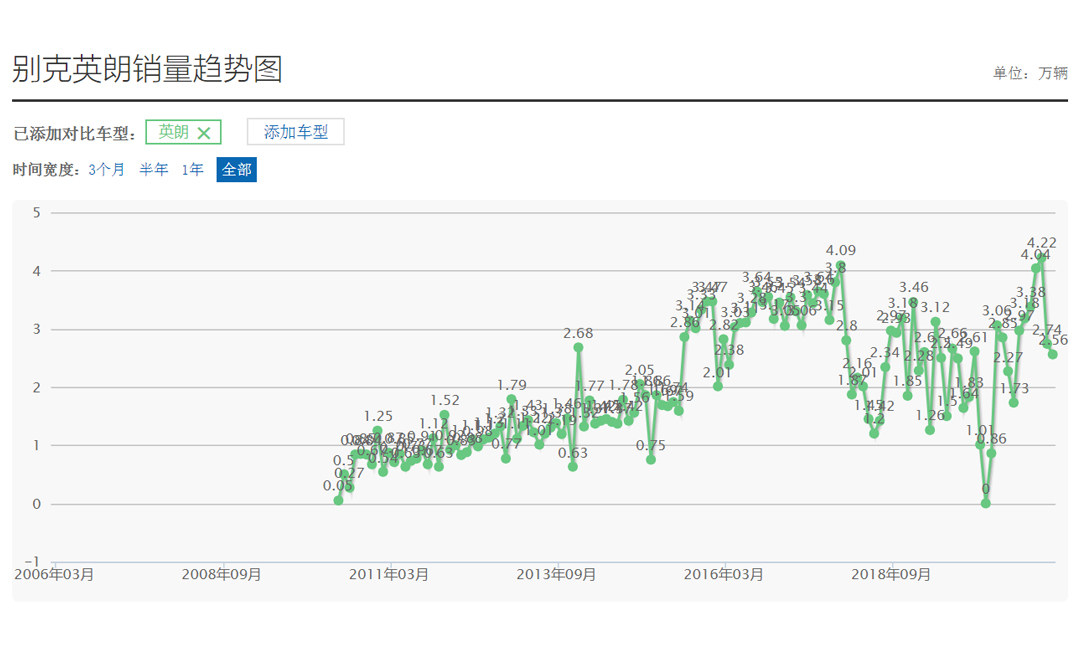Image resolution: width=1080 pixels, height=650 pixels.
Task: Switch time range to 半年
Action: click(x=154, y=170)
